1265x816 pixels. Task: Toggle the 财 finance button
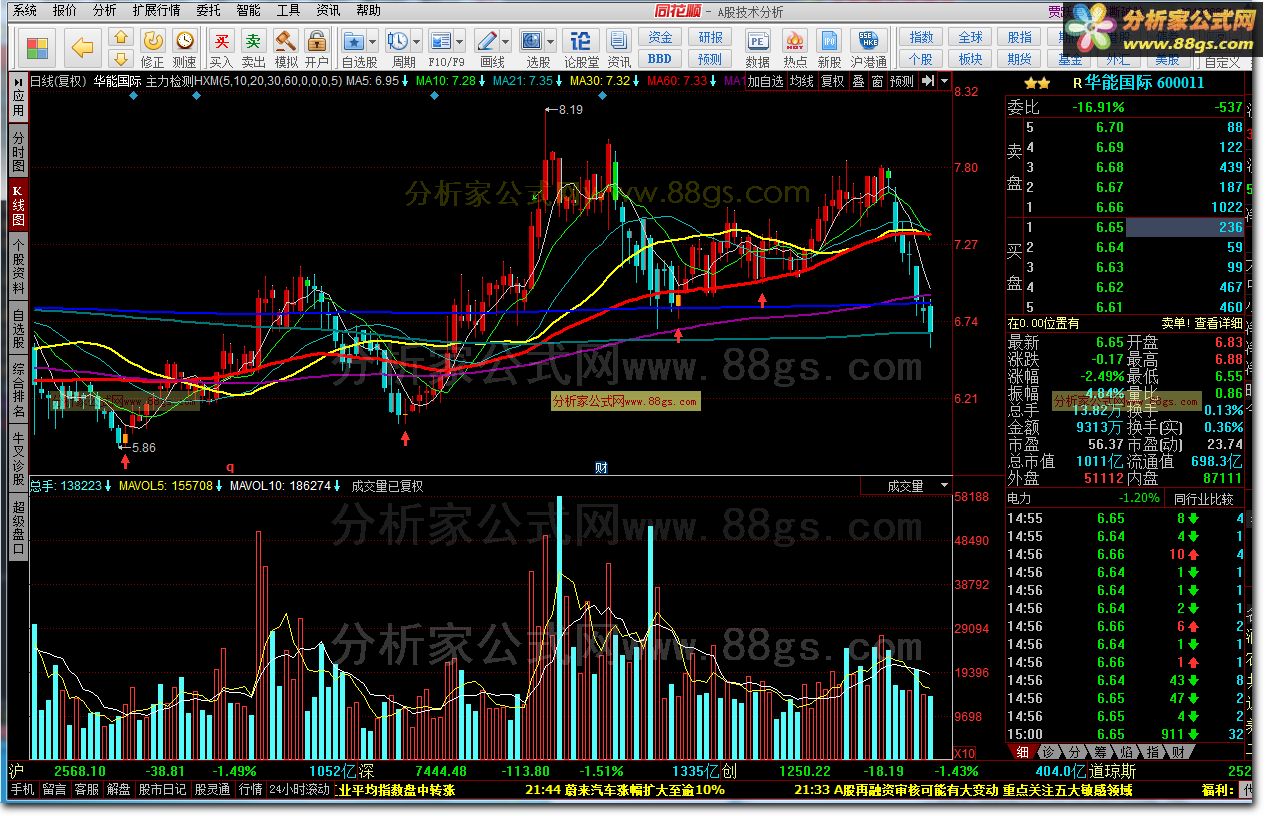[x=1179, y=752]
